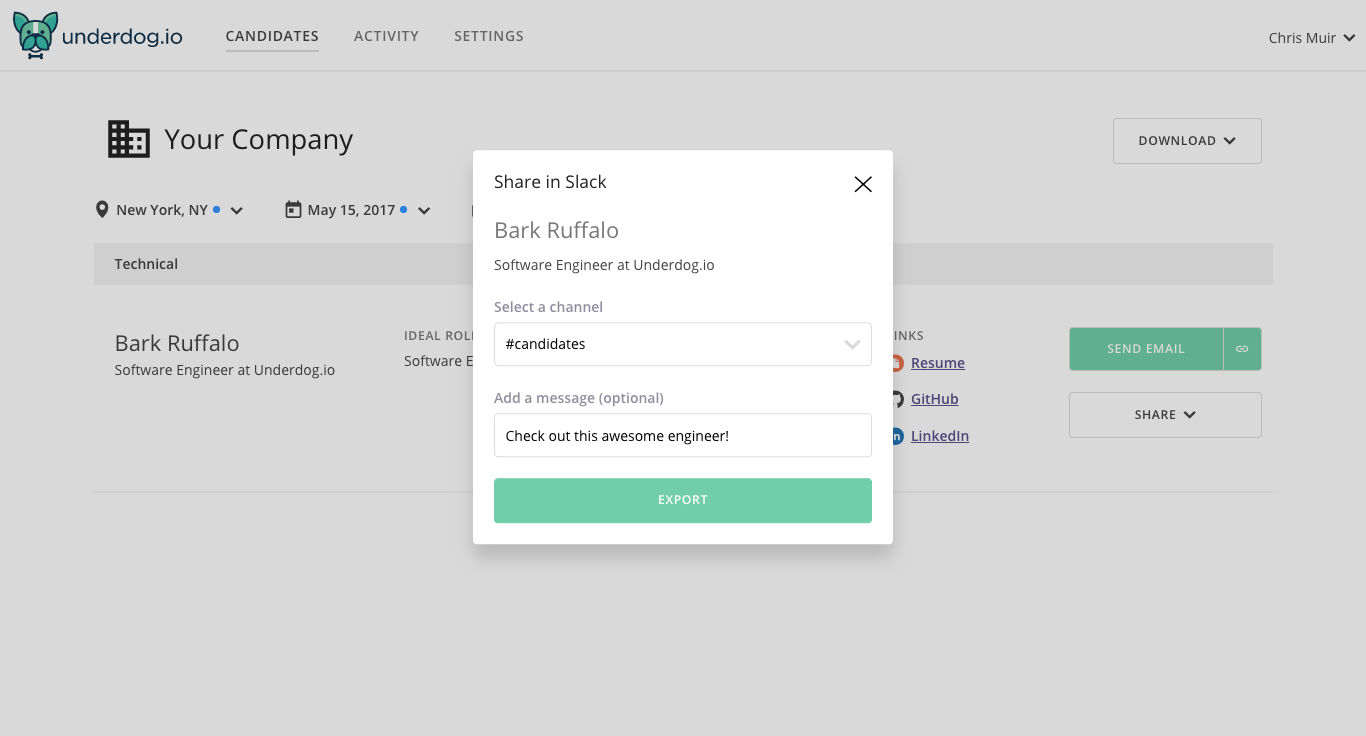Expand the Download dropdown
The height and width of the screenshot is (736, 1366).
click(1187, 141)
